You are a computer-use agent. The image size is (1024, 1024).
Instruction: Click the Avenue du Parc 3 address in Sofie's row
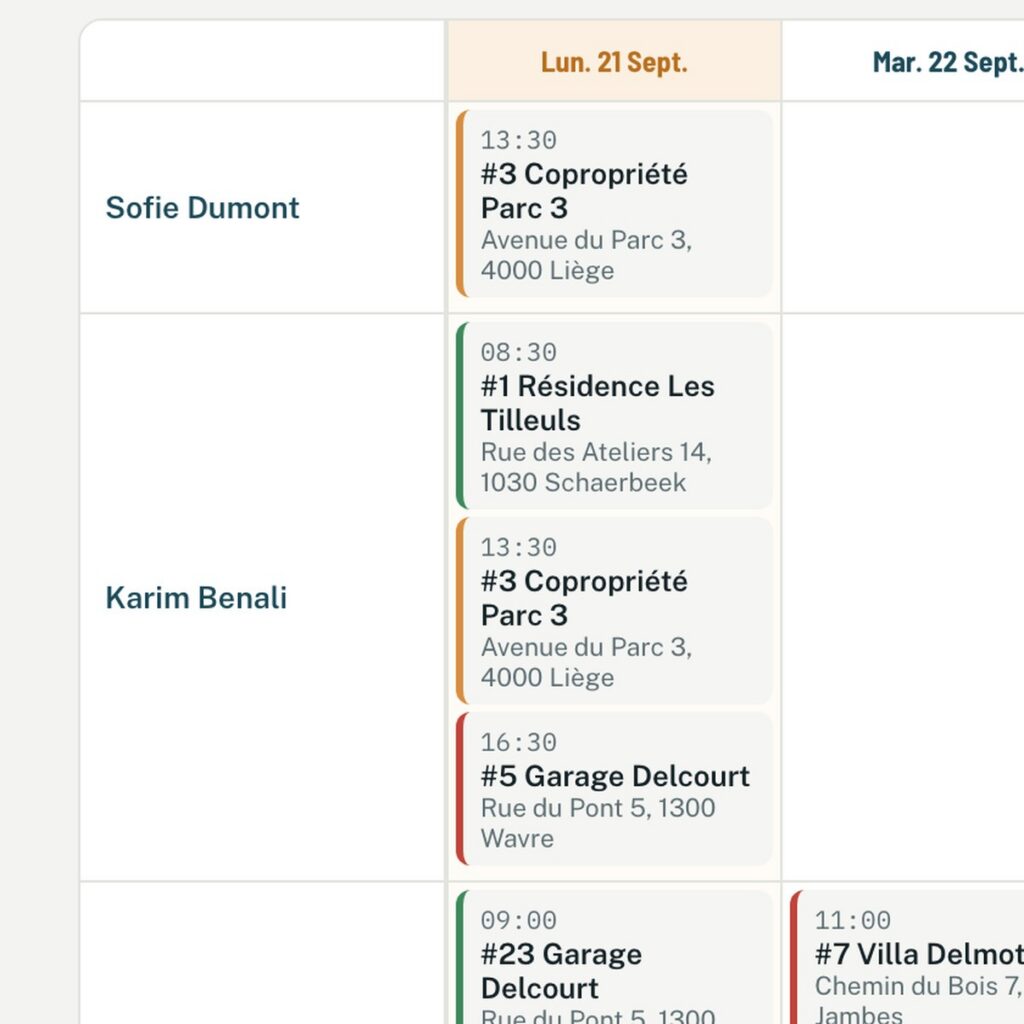586,255
